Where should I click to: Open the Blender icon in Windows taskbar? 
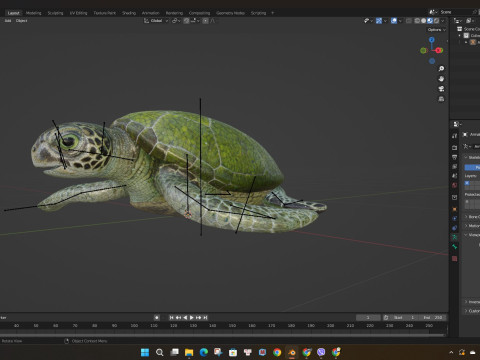click(x=292, y=352)
